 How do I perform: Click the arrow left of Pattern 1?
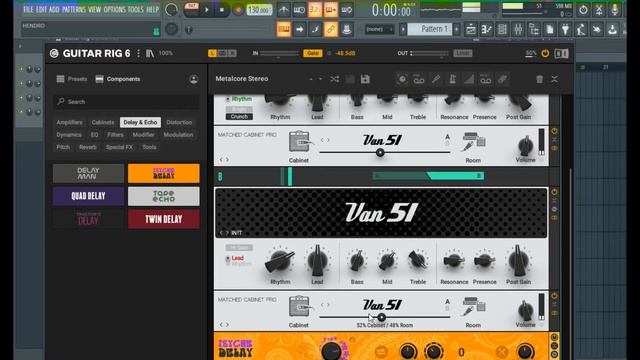pos(403,29)
